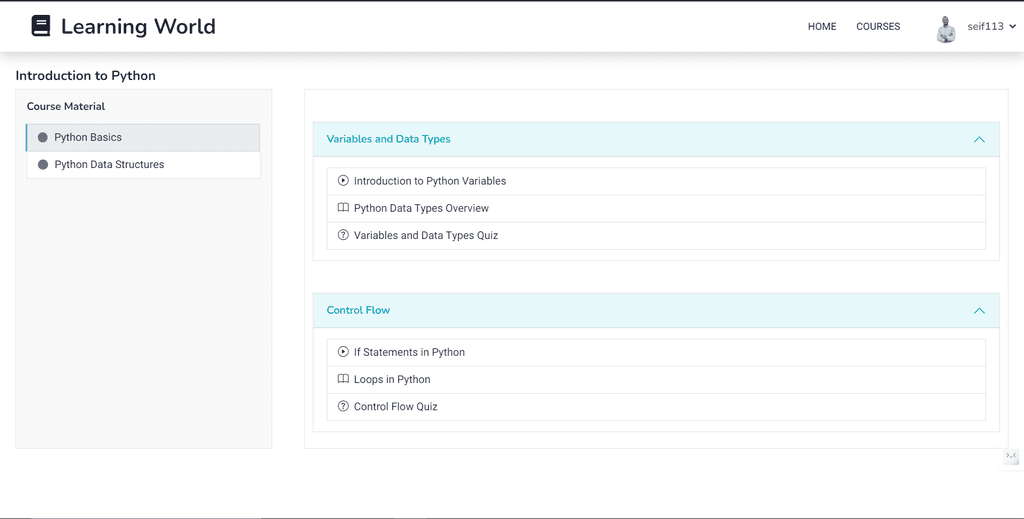Viewport: 1024px width, 519px height.
Task: Click the book icon beside Python Data Types Overview
Action: click(x=343, y=208)
